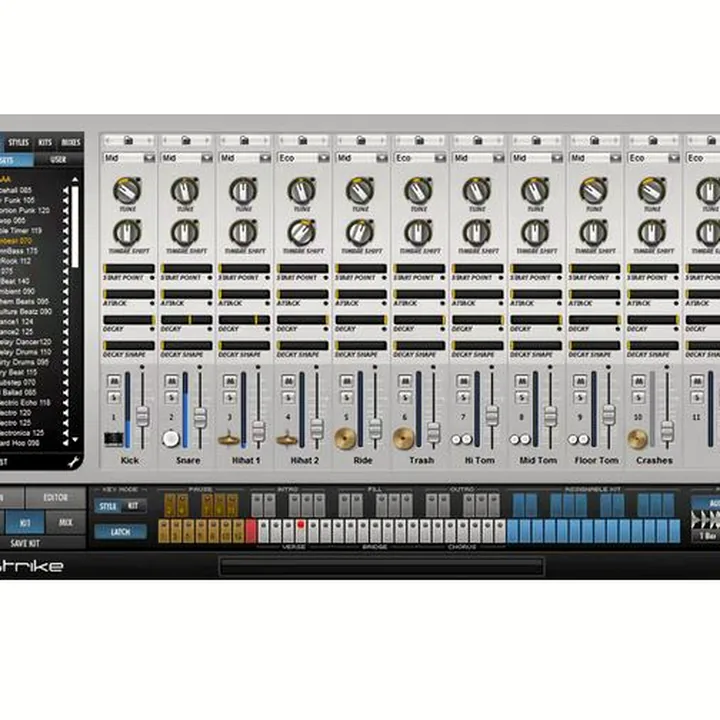The height and width of the screenshot is (720, 720).
Task: Click the Hihat 1 cymbal icon
Action: [229, 439]
